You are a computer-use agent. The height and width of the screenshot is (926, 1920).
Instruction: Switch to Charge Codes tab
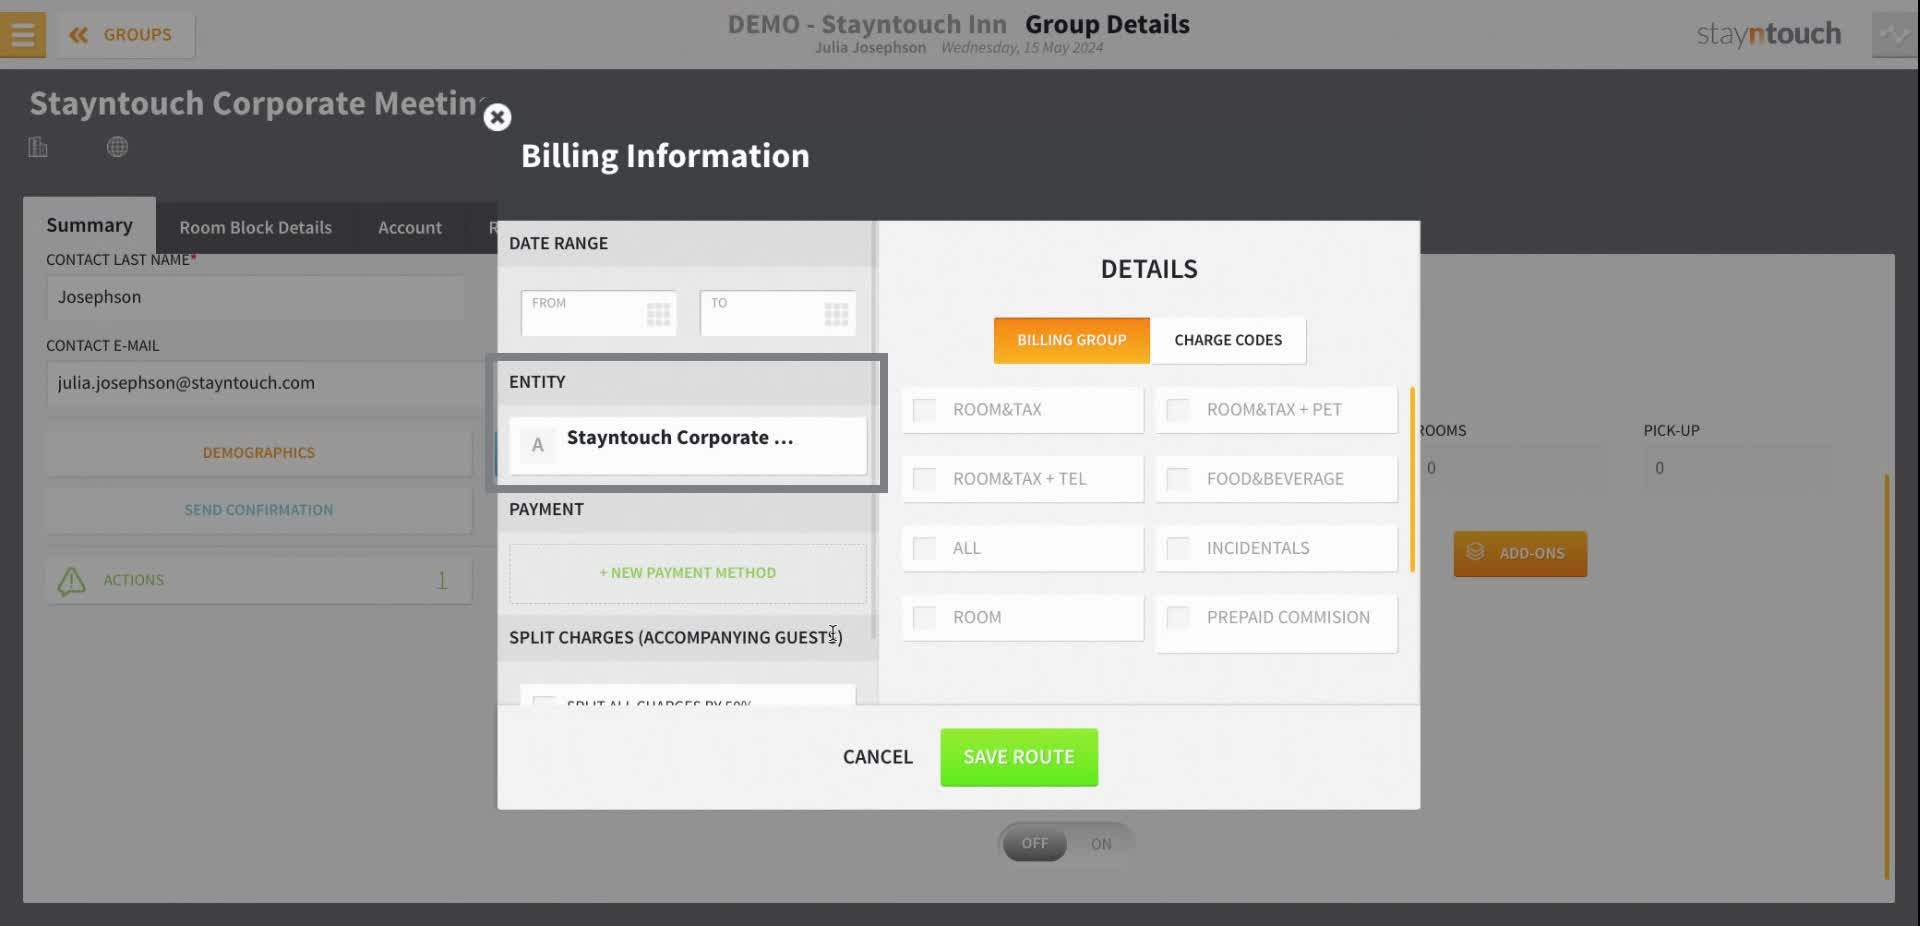[x=1228, y=340]
